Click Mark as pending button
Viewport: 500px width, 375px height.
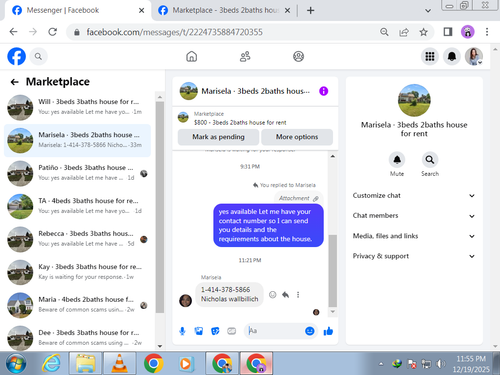pos(218,137)
